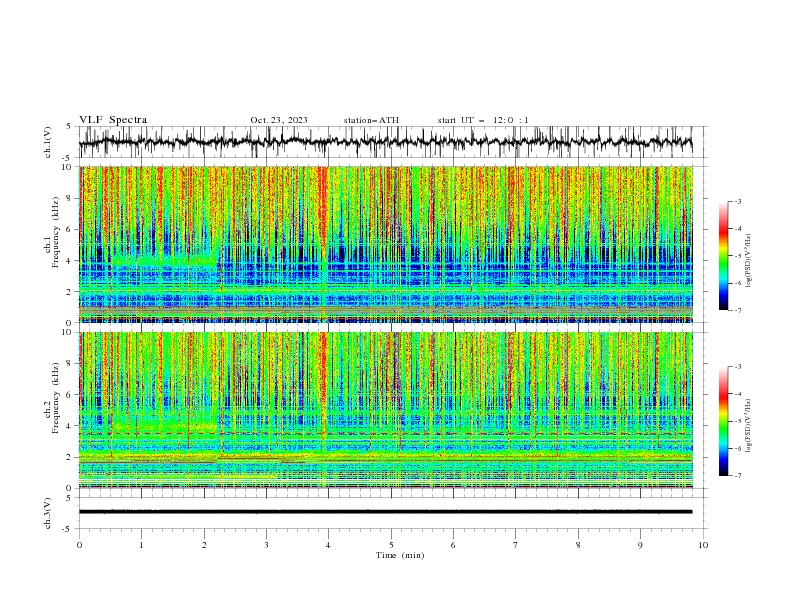Click the "VLF Spectra" title text

click(113, 120)
